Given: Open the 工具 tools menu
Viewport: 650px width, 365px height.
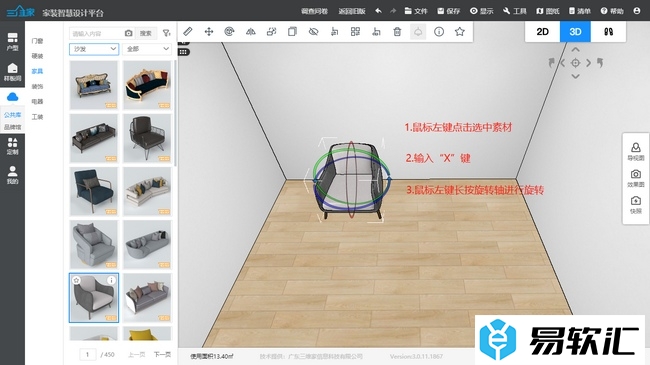Looking at the screenshot, I should tap(514, 11).
